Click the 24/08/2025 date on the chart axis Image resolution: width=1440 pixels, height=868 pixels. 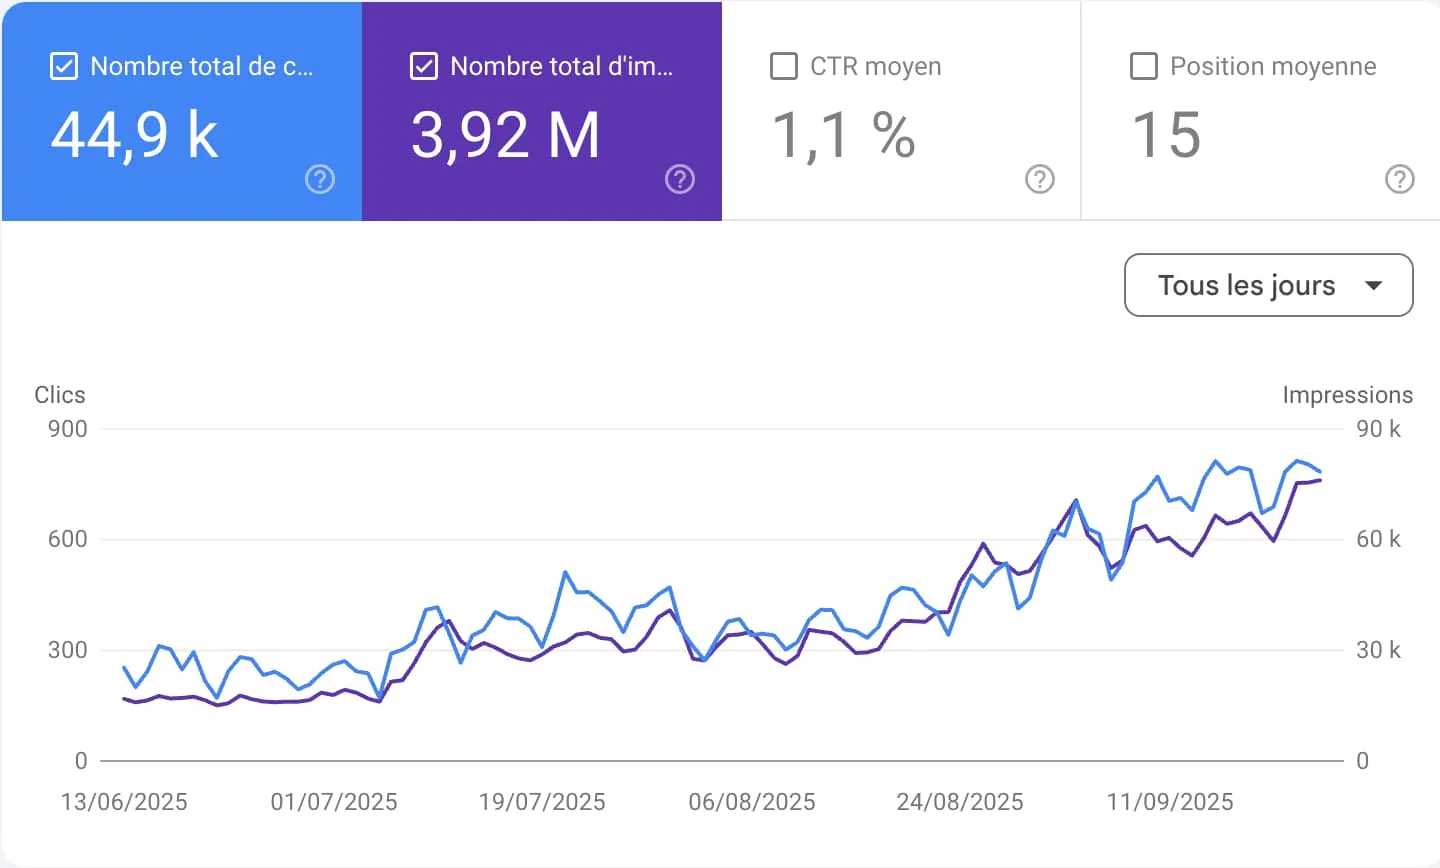tap(960, 802)
